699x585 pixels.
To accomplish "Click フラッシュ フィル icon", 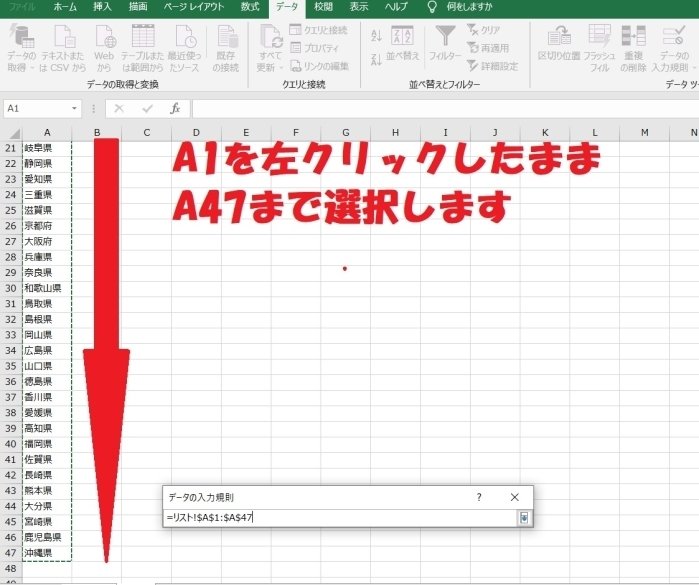I will click(x=599, y=37).
